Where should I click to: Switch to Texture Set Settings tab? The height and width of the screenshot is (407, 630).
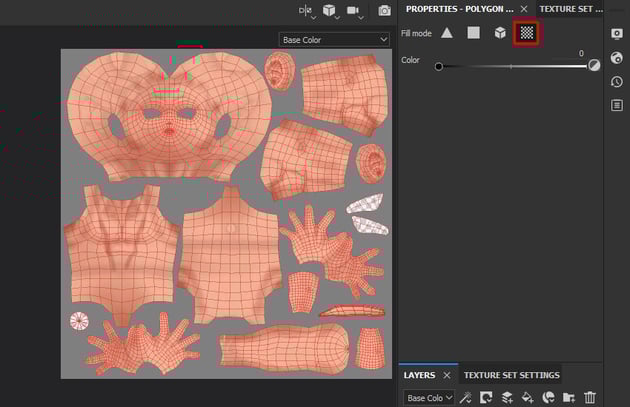click(511, 375)
